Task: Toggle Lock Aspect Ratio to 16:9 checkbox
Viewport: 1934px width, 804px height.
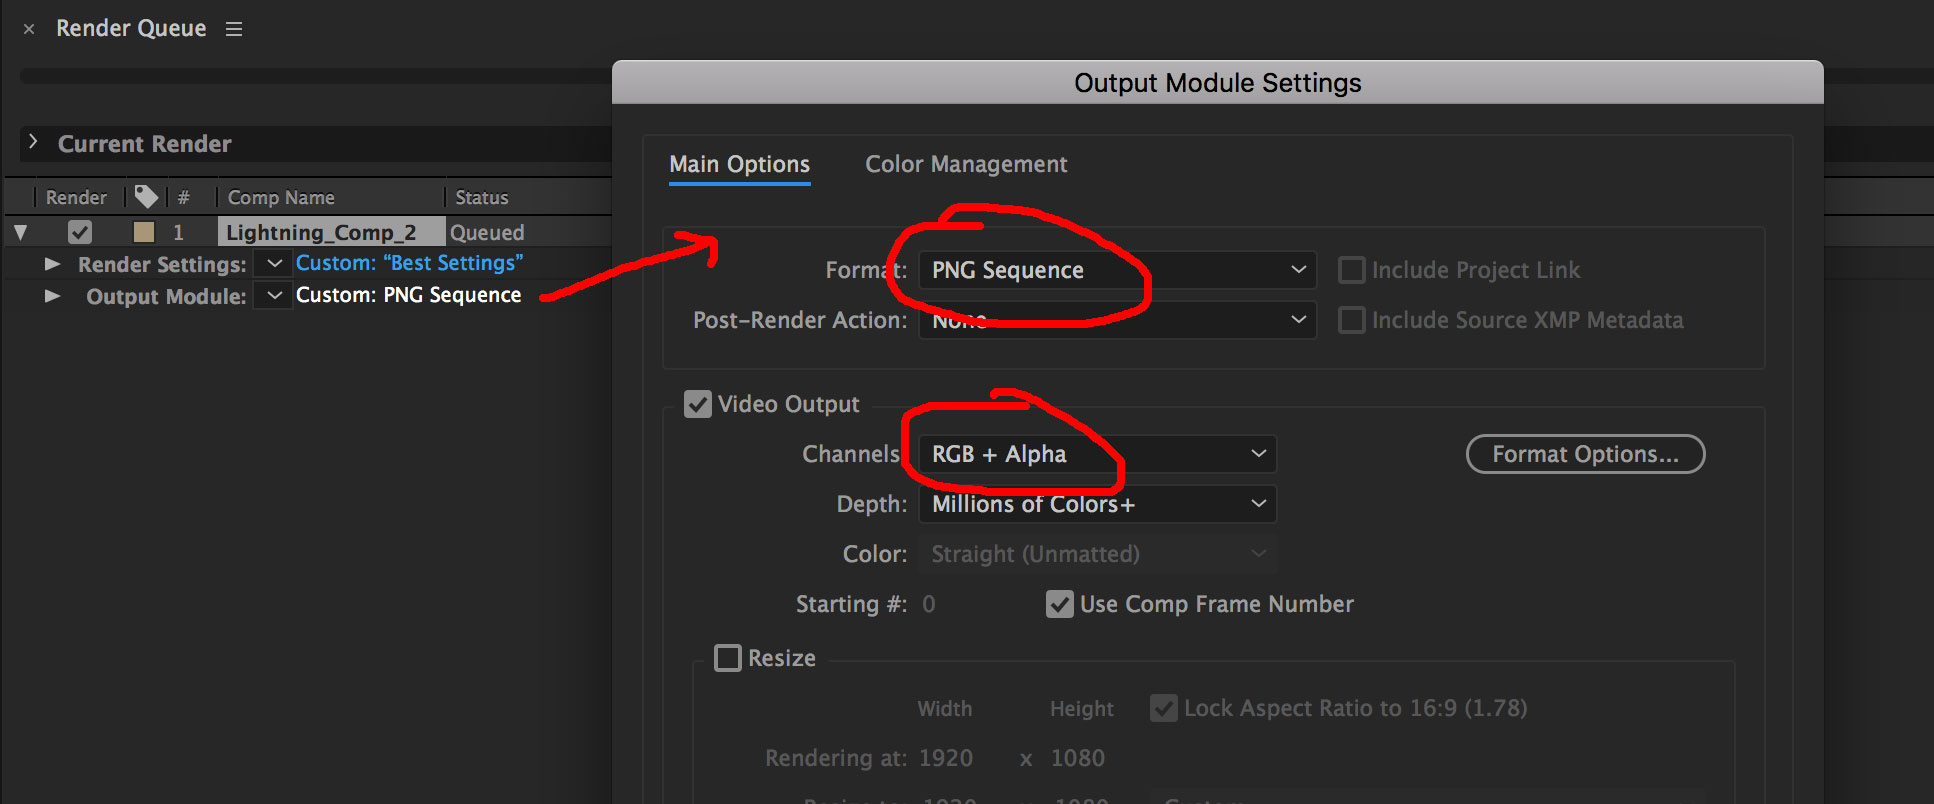Action: click(x=1163, y=708)
